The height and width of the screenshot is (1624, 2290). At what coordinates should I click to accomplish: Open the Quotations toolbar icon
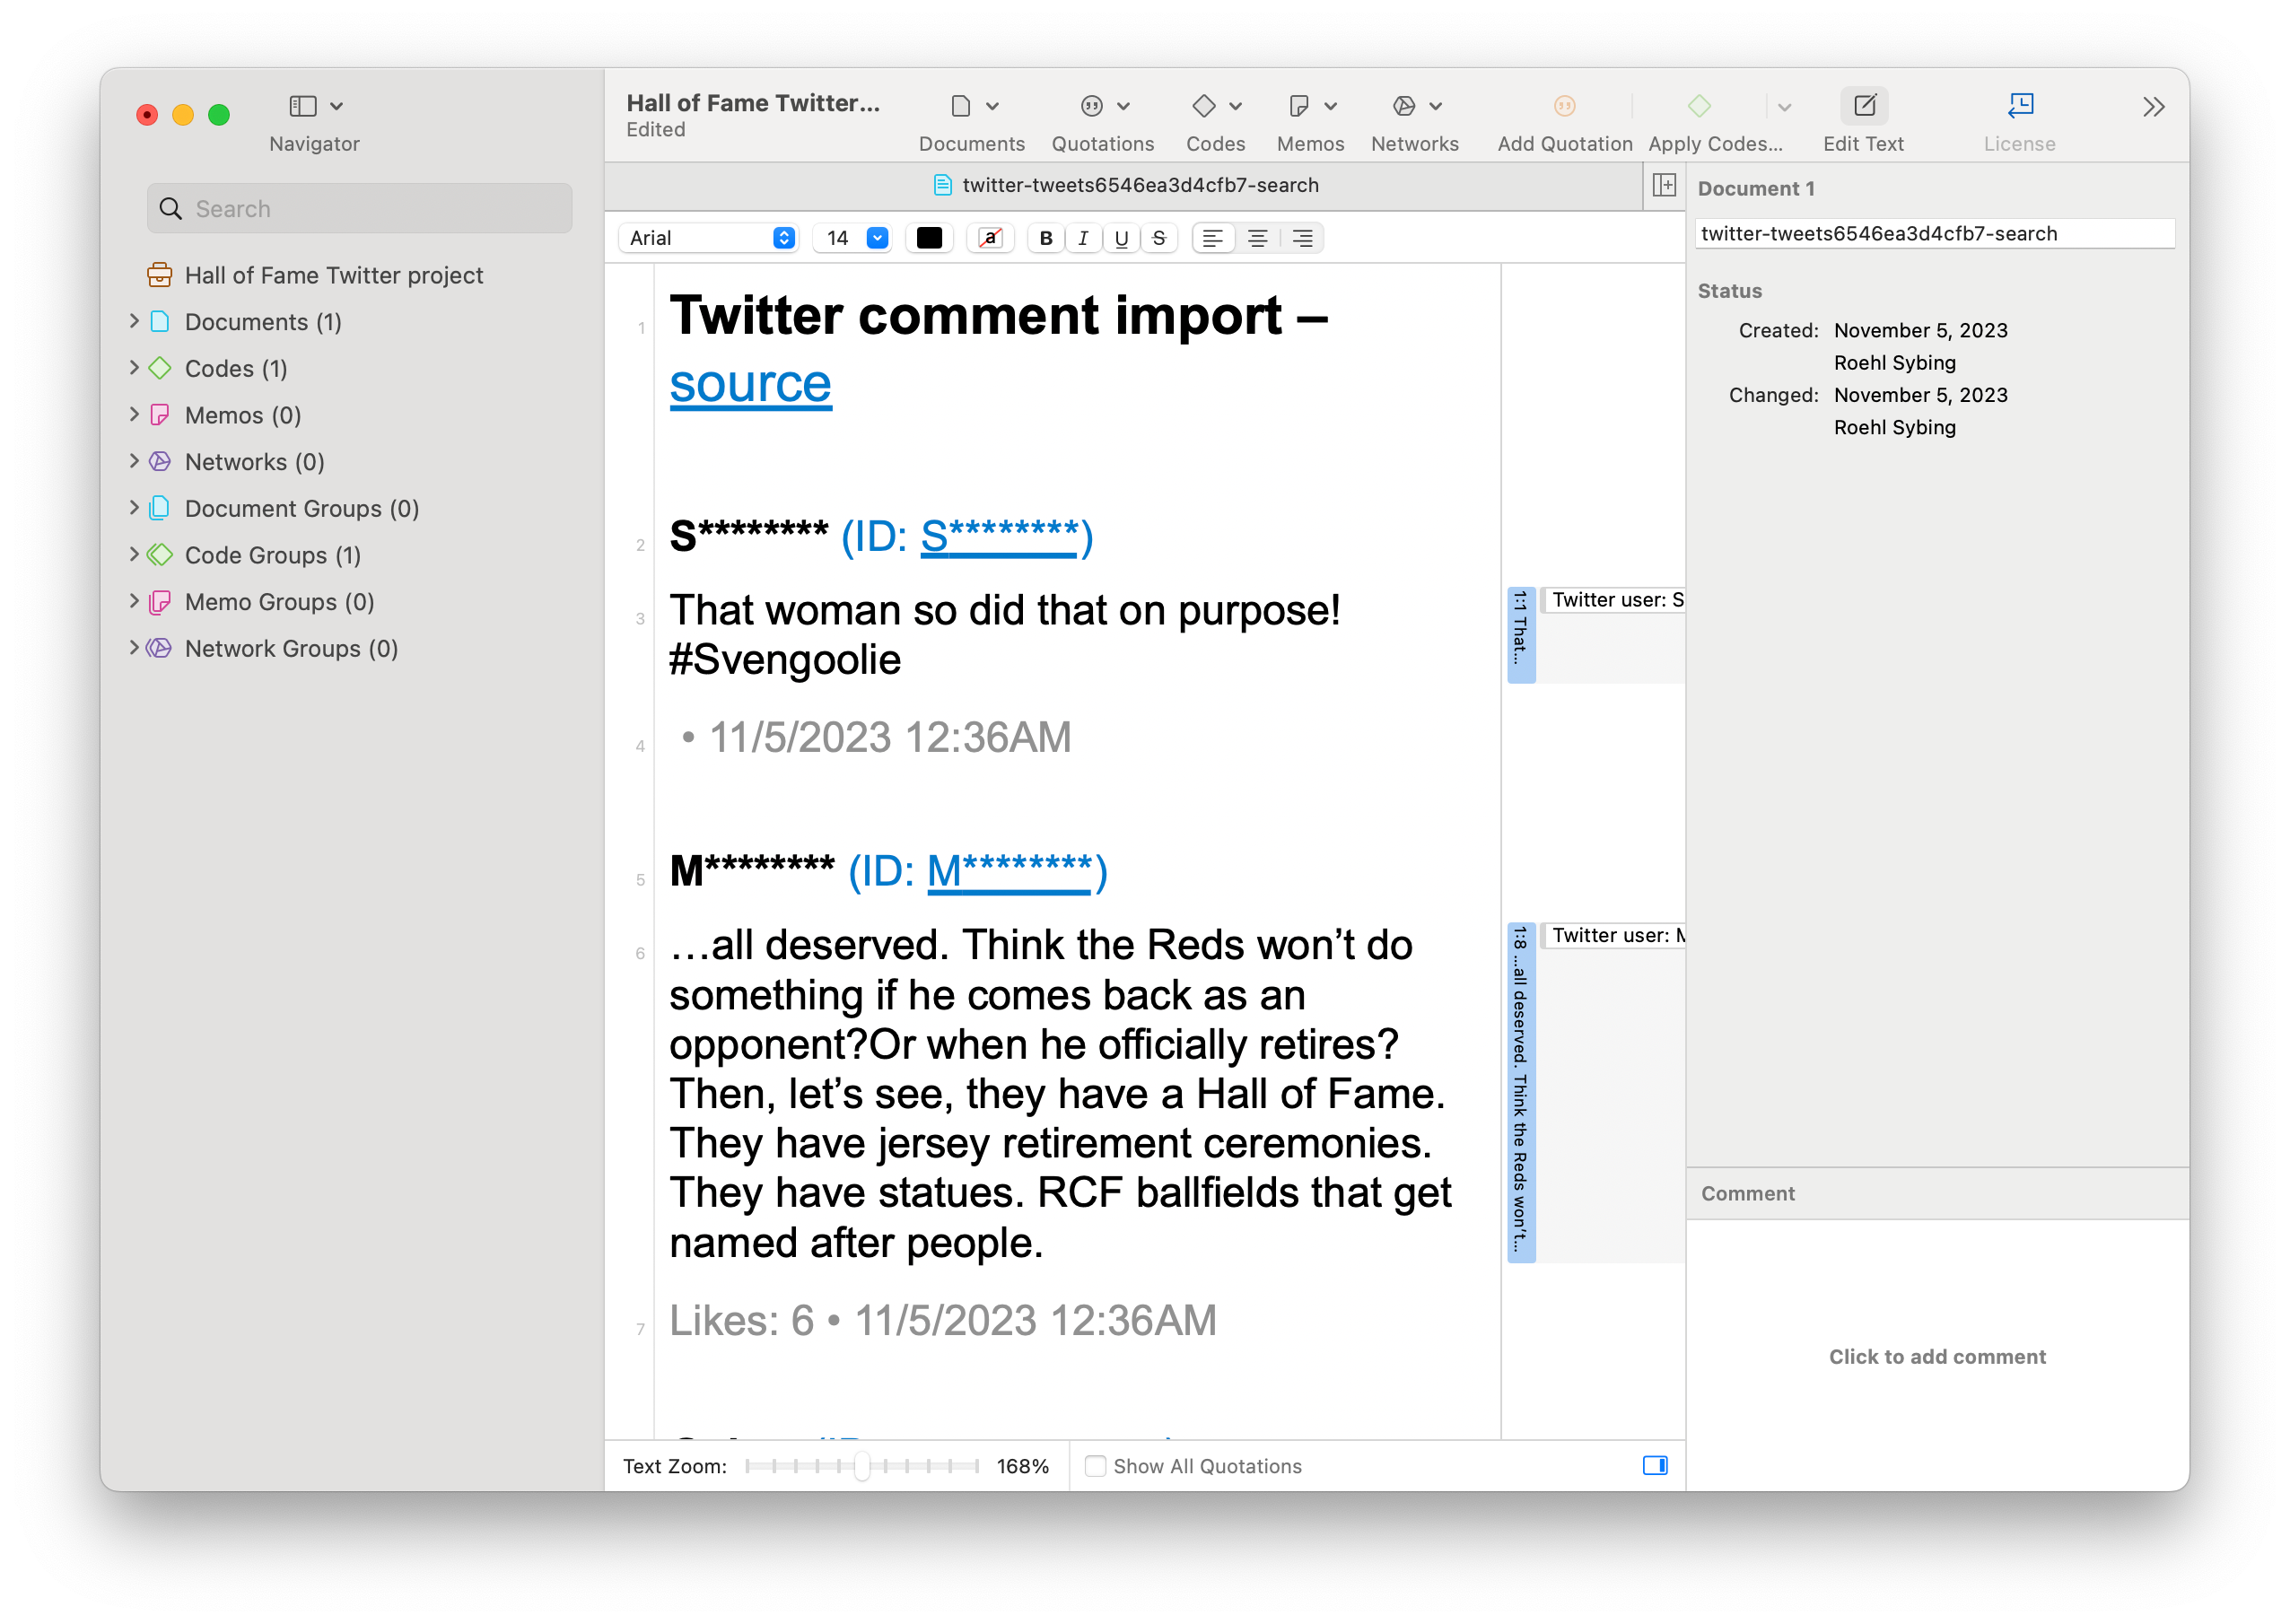click(x=1091, y=106)
